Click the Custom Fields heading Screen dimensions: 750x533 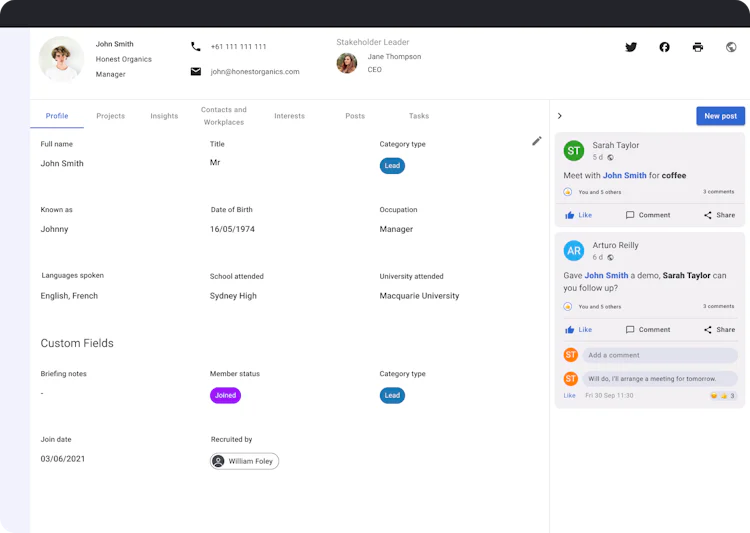pyautogui.click(x=77, y=343)
